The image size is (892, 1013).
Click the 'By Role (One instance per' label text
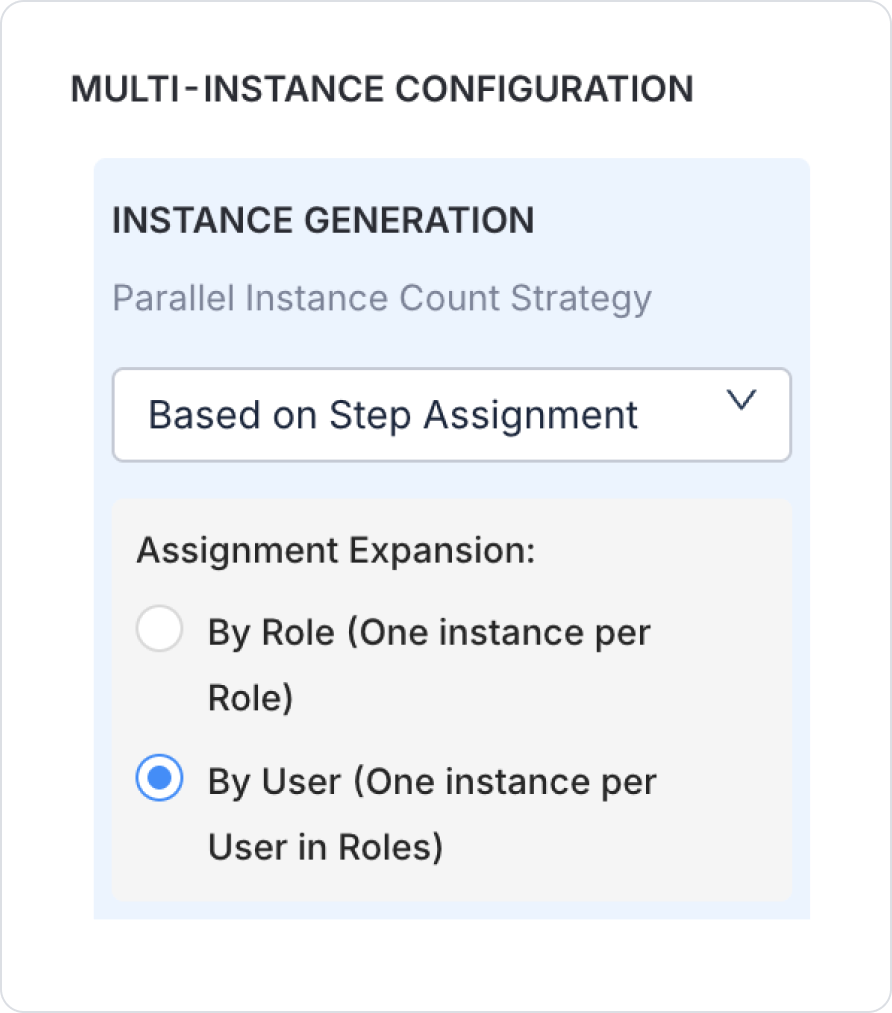(x=429, y=633)
